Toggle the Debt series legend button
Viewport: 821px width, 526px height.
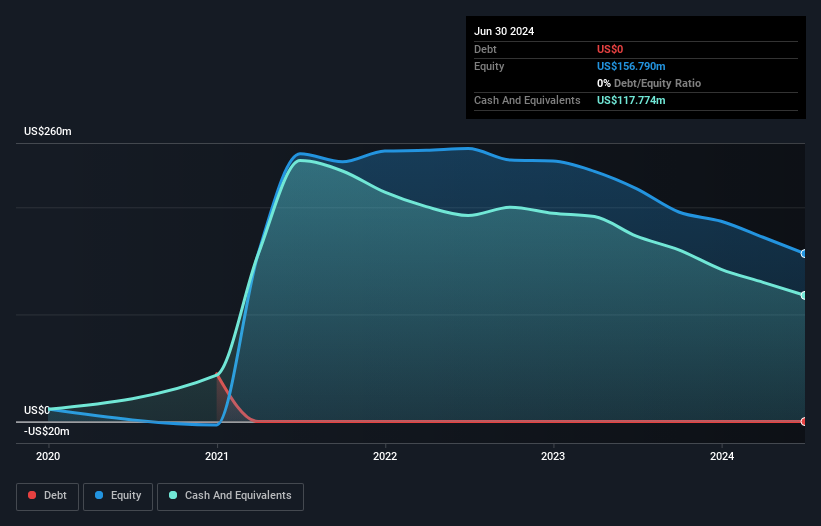click(48, 496)
